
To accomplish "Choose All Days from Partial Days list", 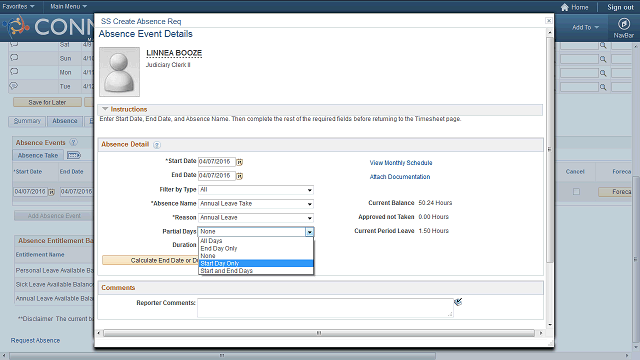I will pyautogui.click(x=256, y=241).
